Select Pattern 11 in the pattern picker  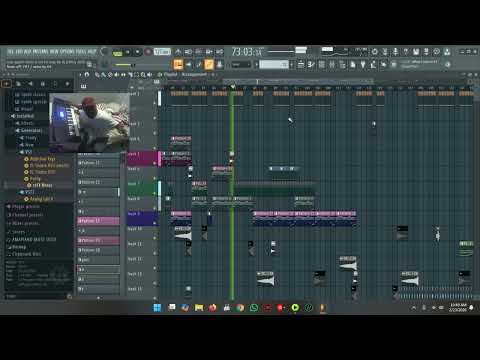(98, 163)
